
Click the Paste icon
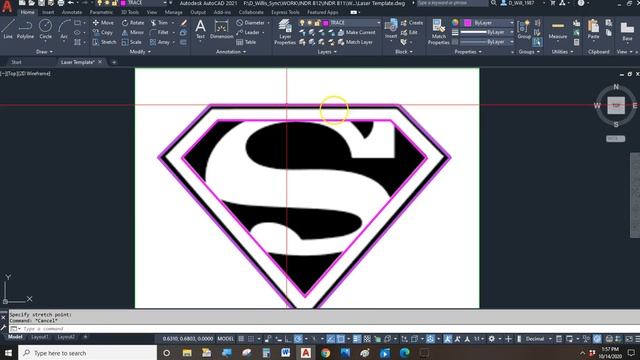tap(593, 30)
